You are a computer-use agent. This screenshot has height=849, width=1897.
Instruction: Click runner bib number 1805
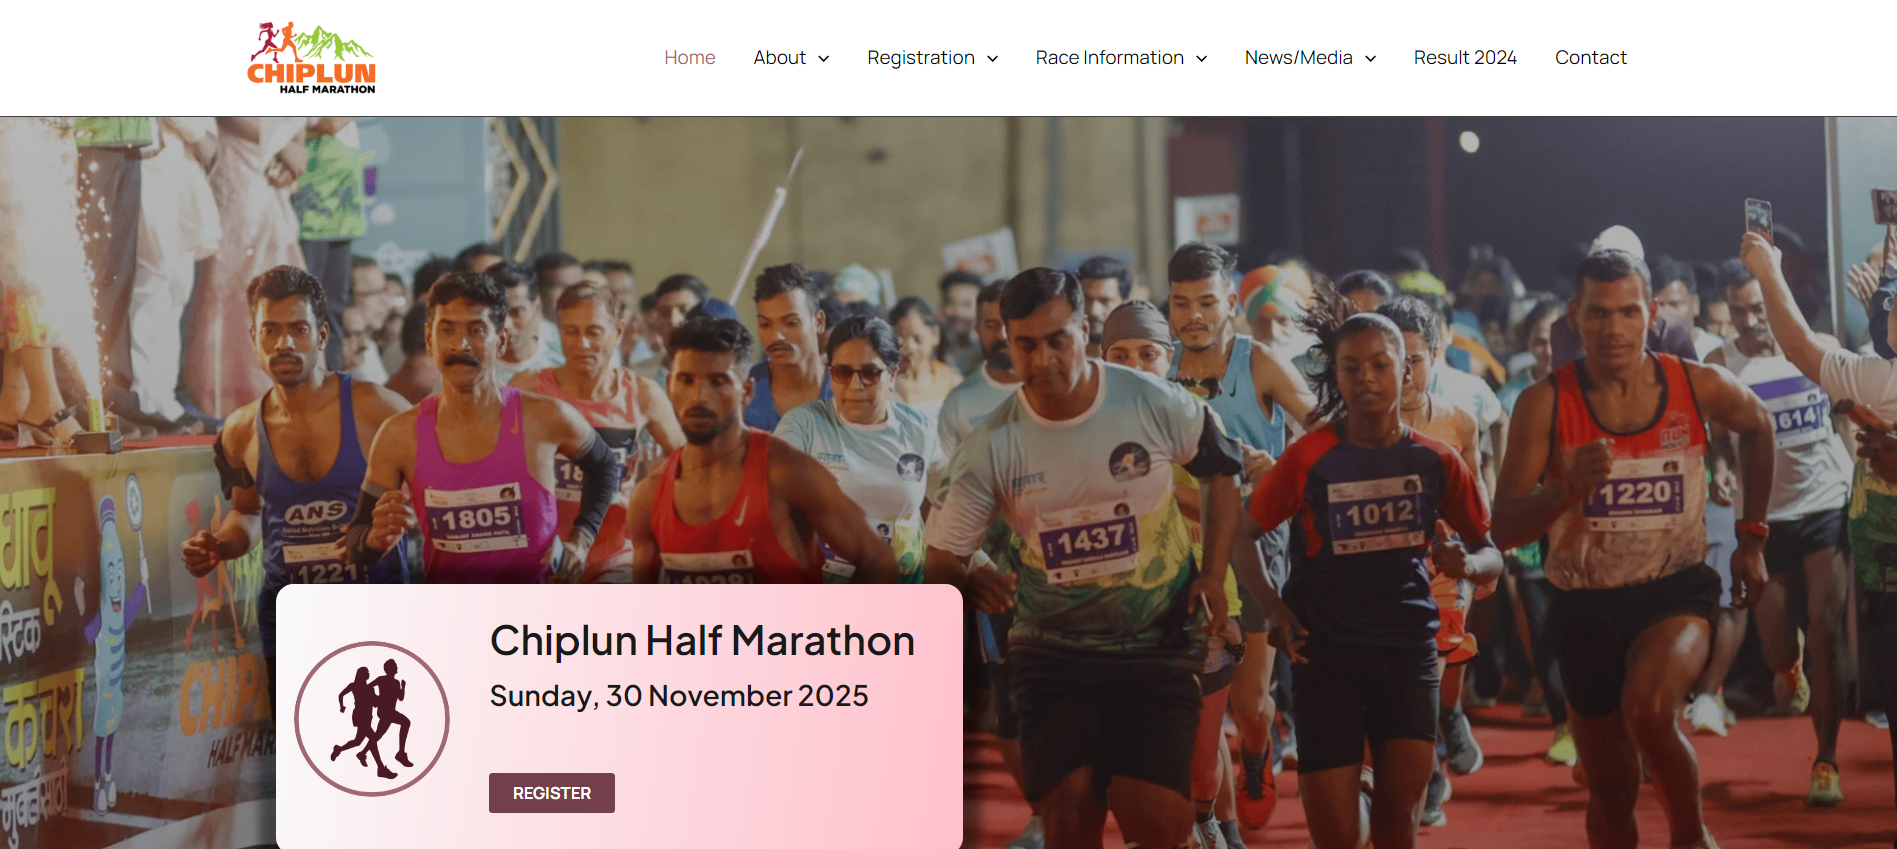coord(477,518)
